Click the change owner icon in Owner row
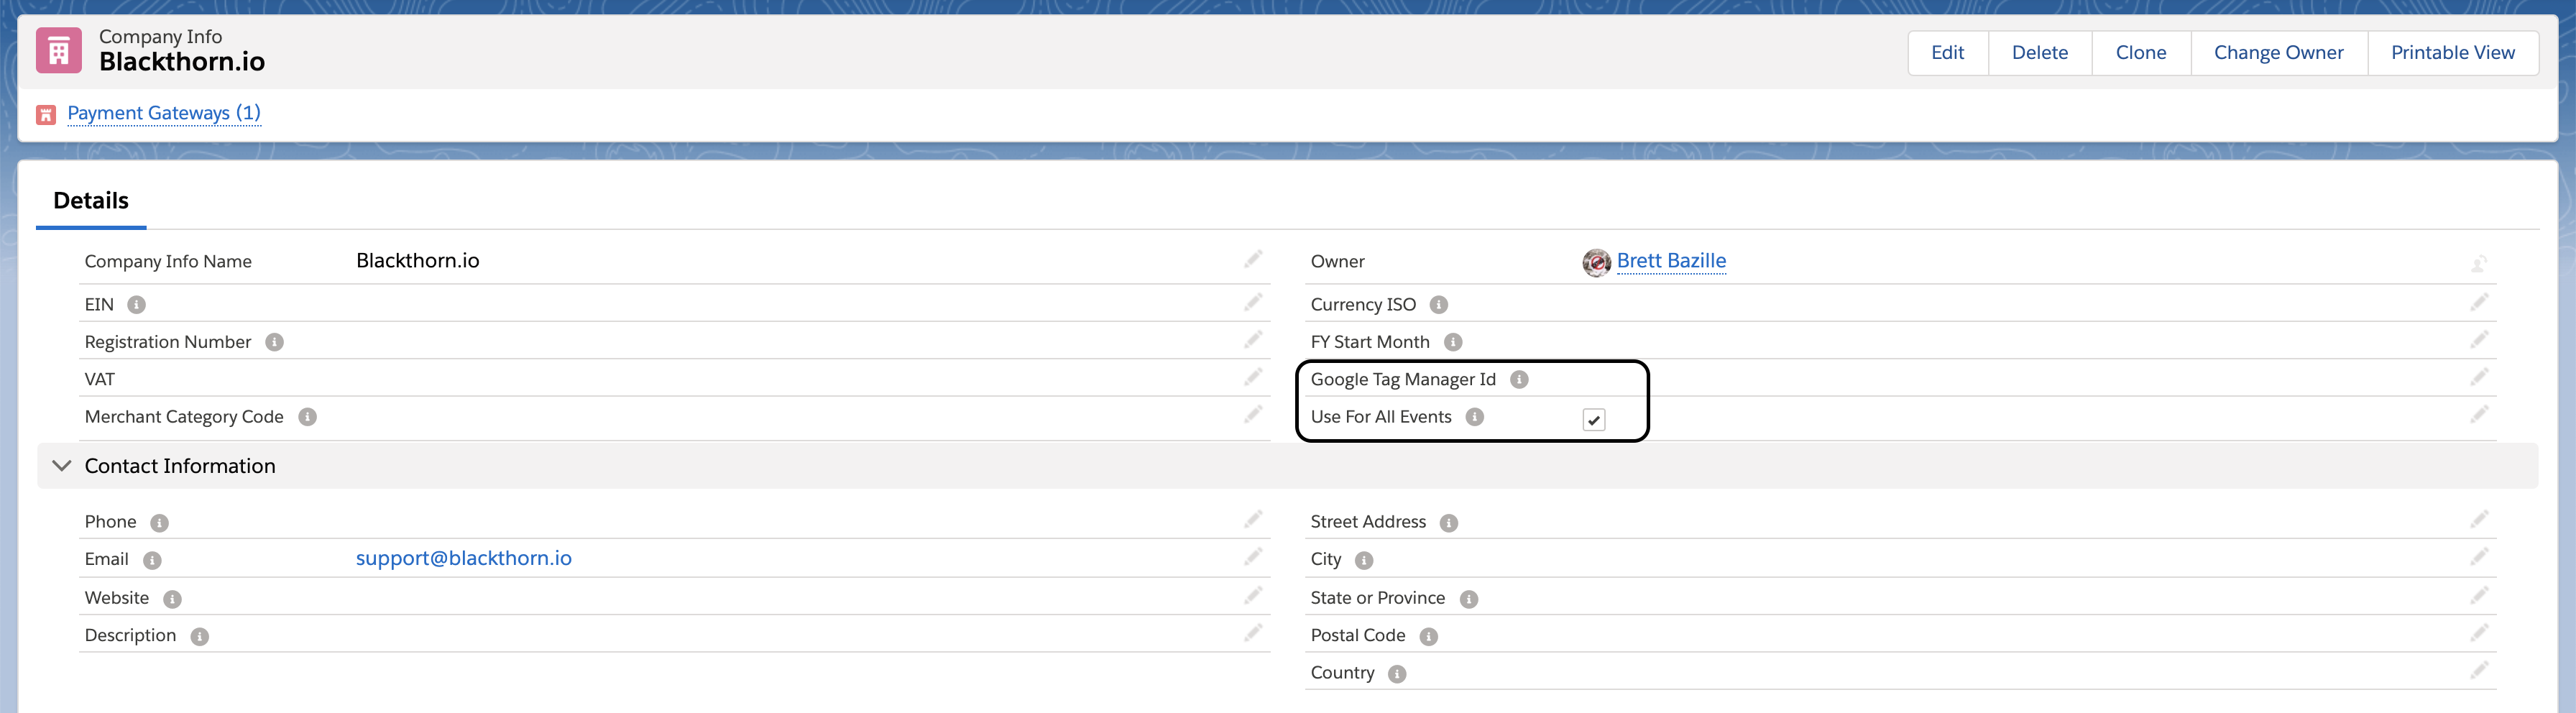2576x713 pixels. coord(2479,263)
